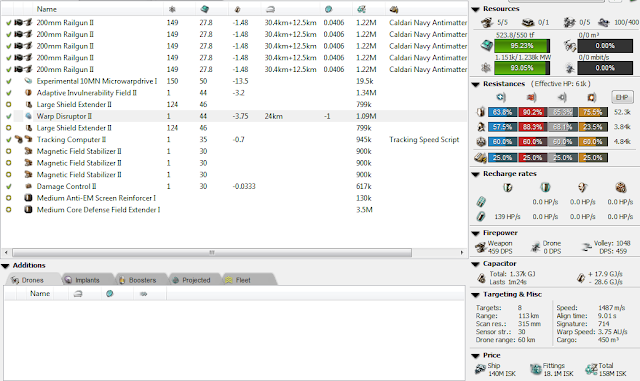Toggle Tracking Computer II active state
The height and width of the screenshot is (381, 640).
(x=8, y=140)
